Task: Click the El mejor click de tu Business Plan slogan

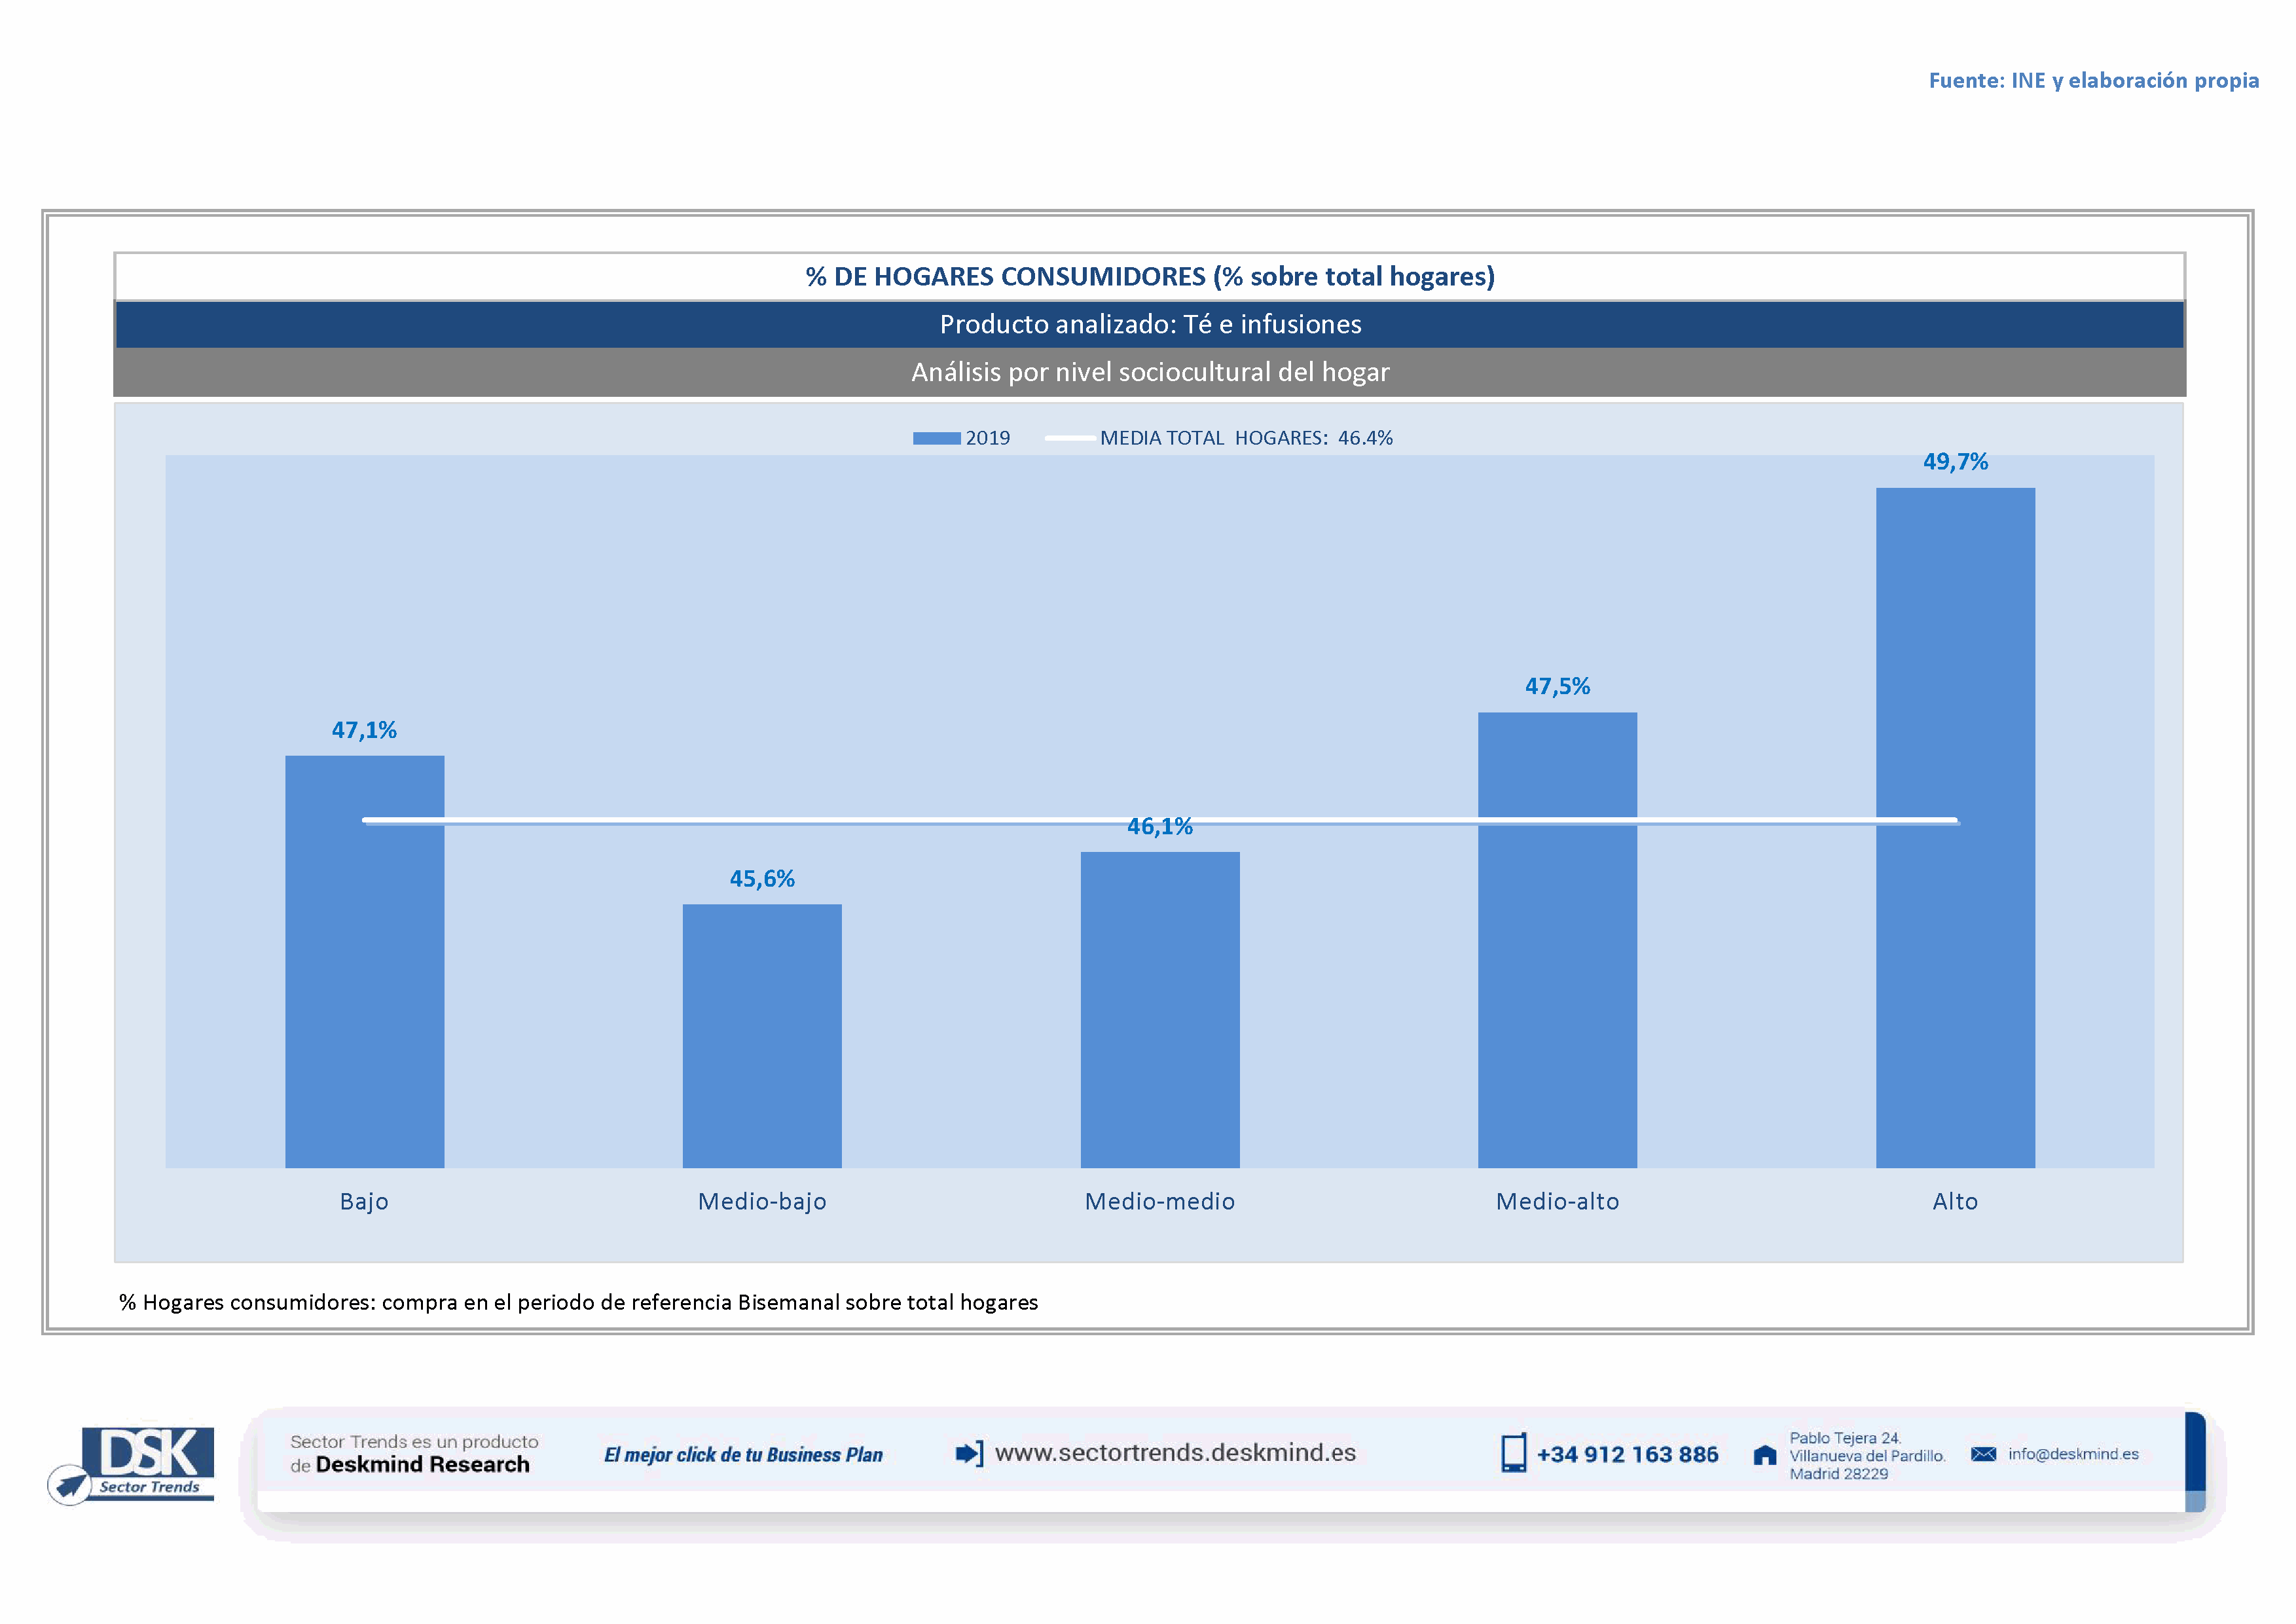Action: click(x=743, y=1455)
